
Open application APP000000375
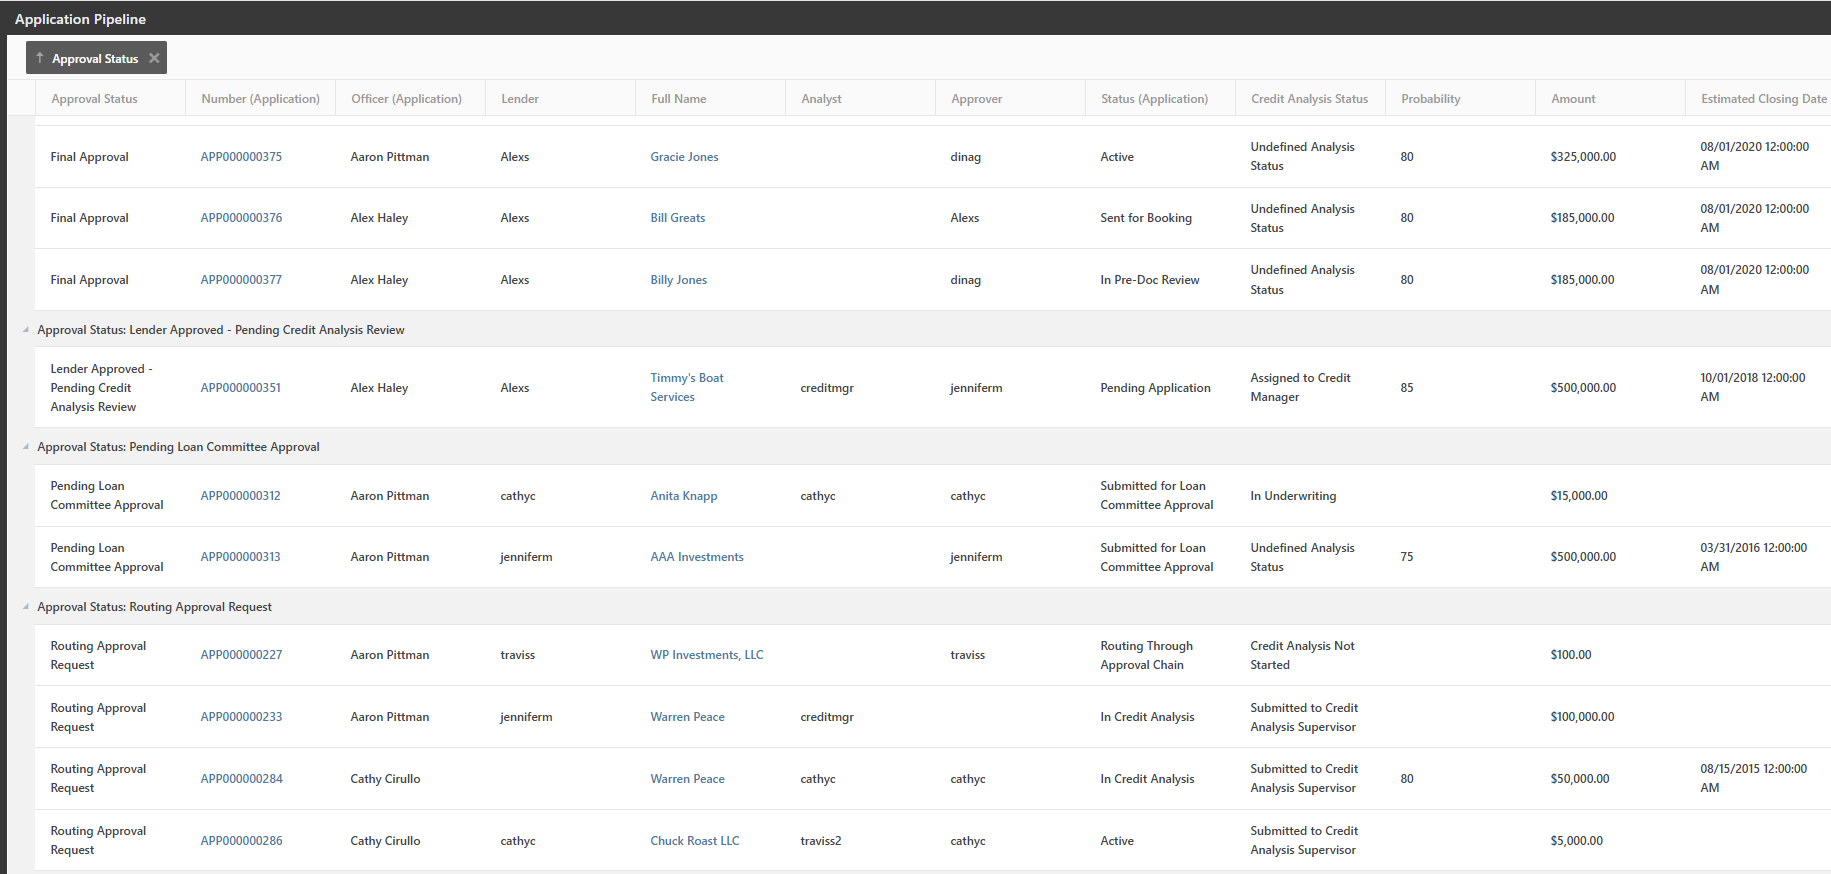[241, 157]
